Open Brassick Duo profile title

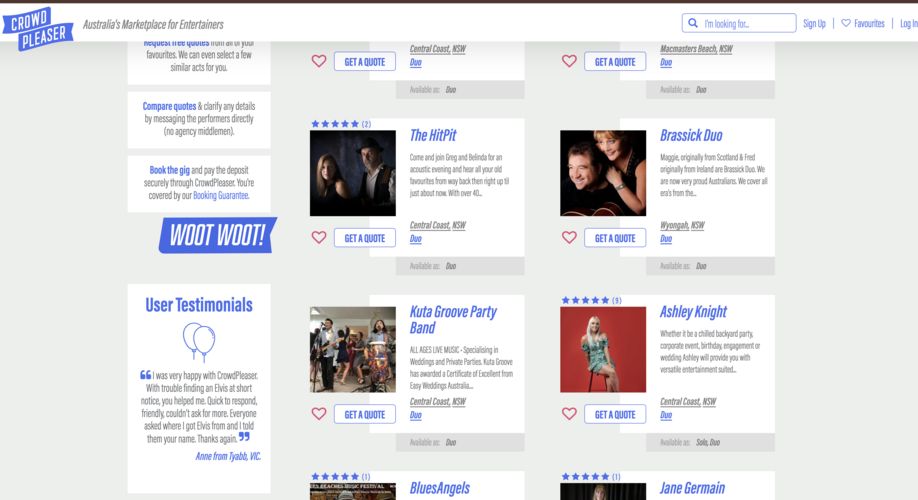pyautogui.click(x=691, y=135)
